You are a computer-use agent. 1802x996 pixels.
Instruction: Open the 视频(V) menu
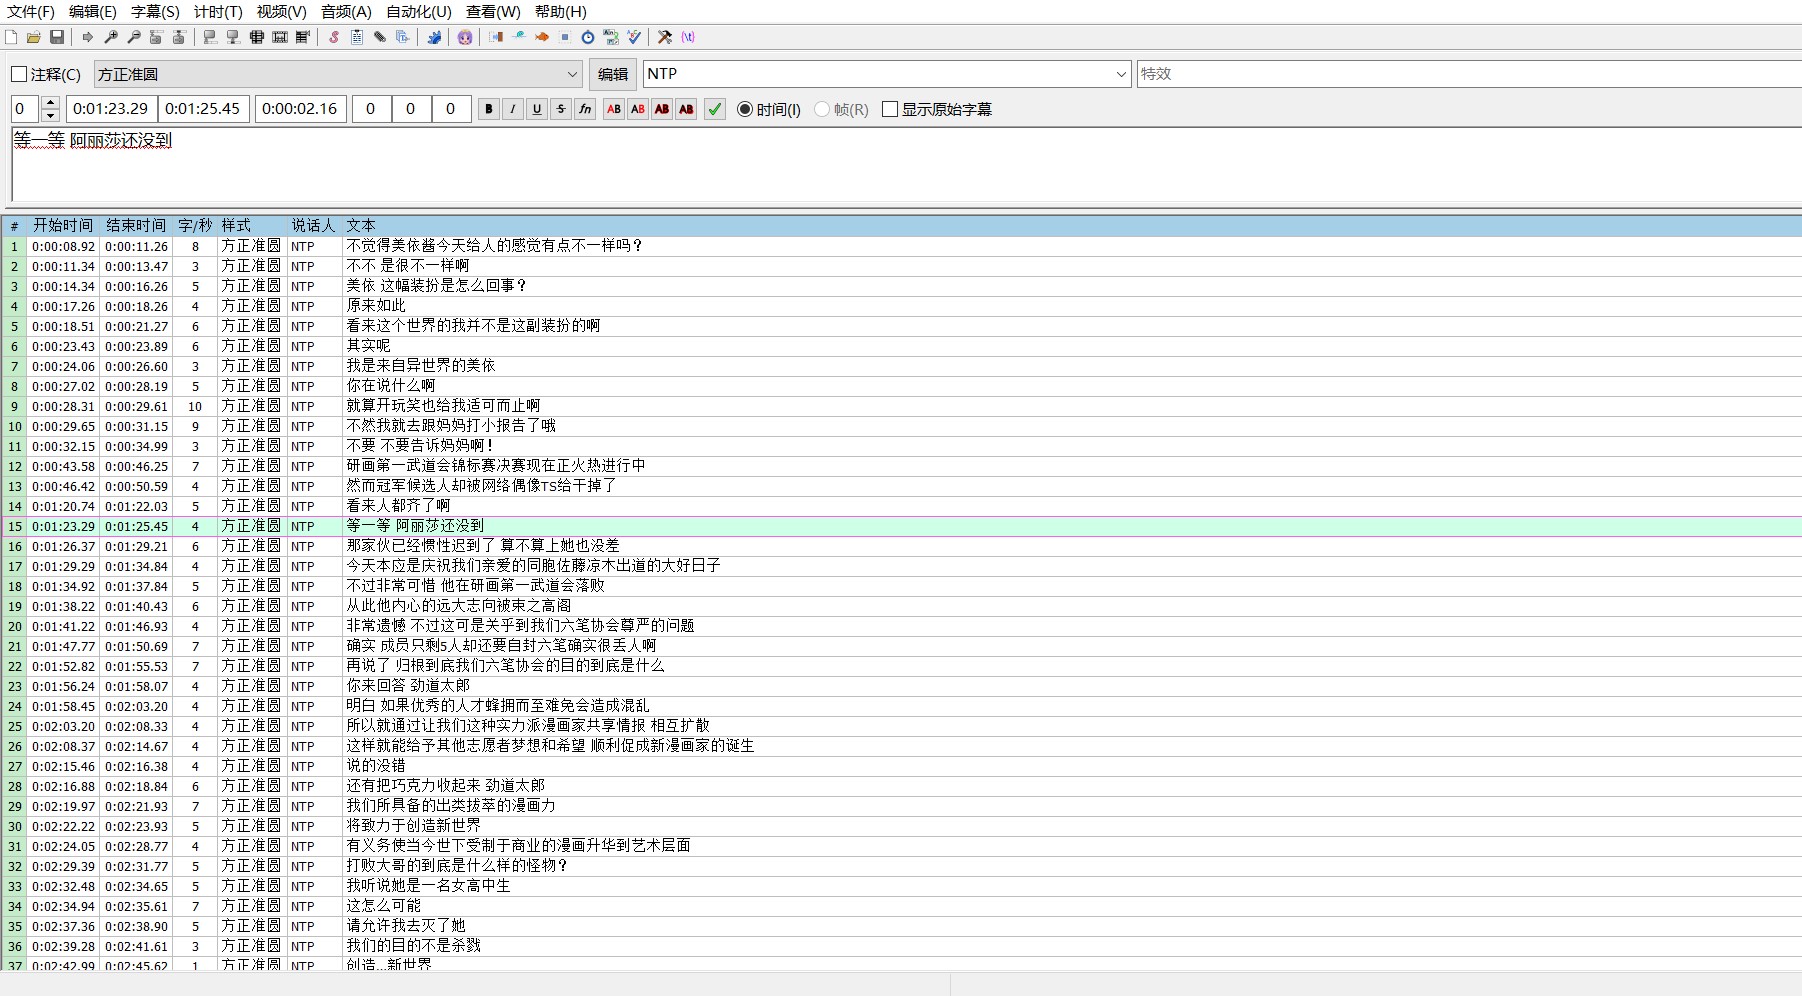point(281,12)
